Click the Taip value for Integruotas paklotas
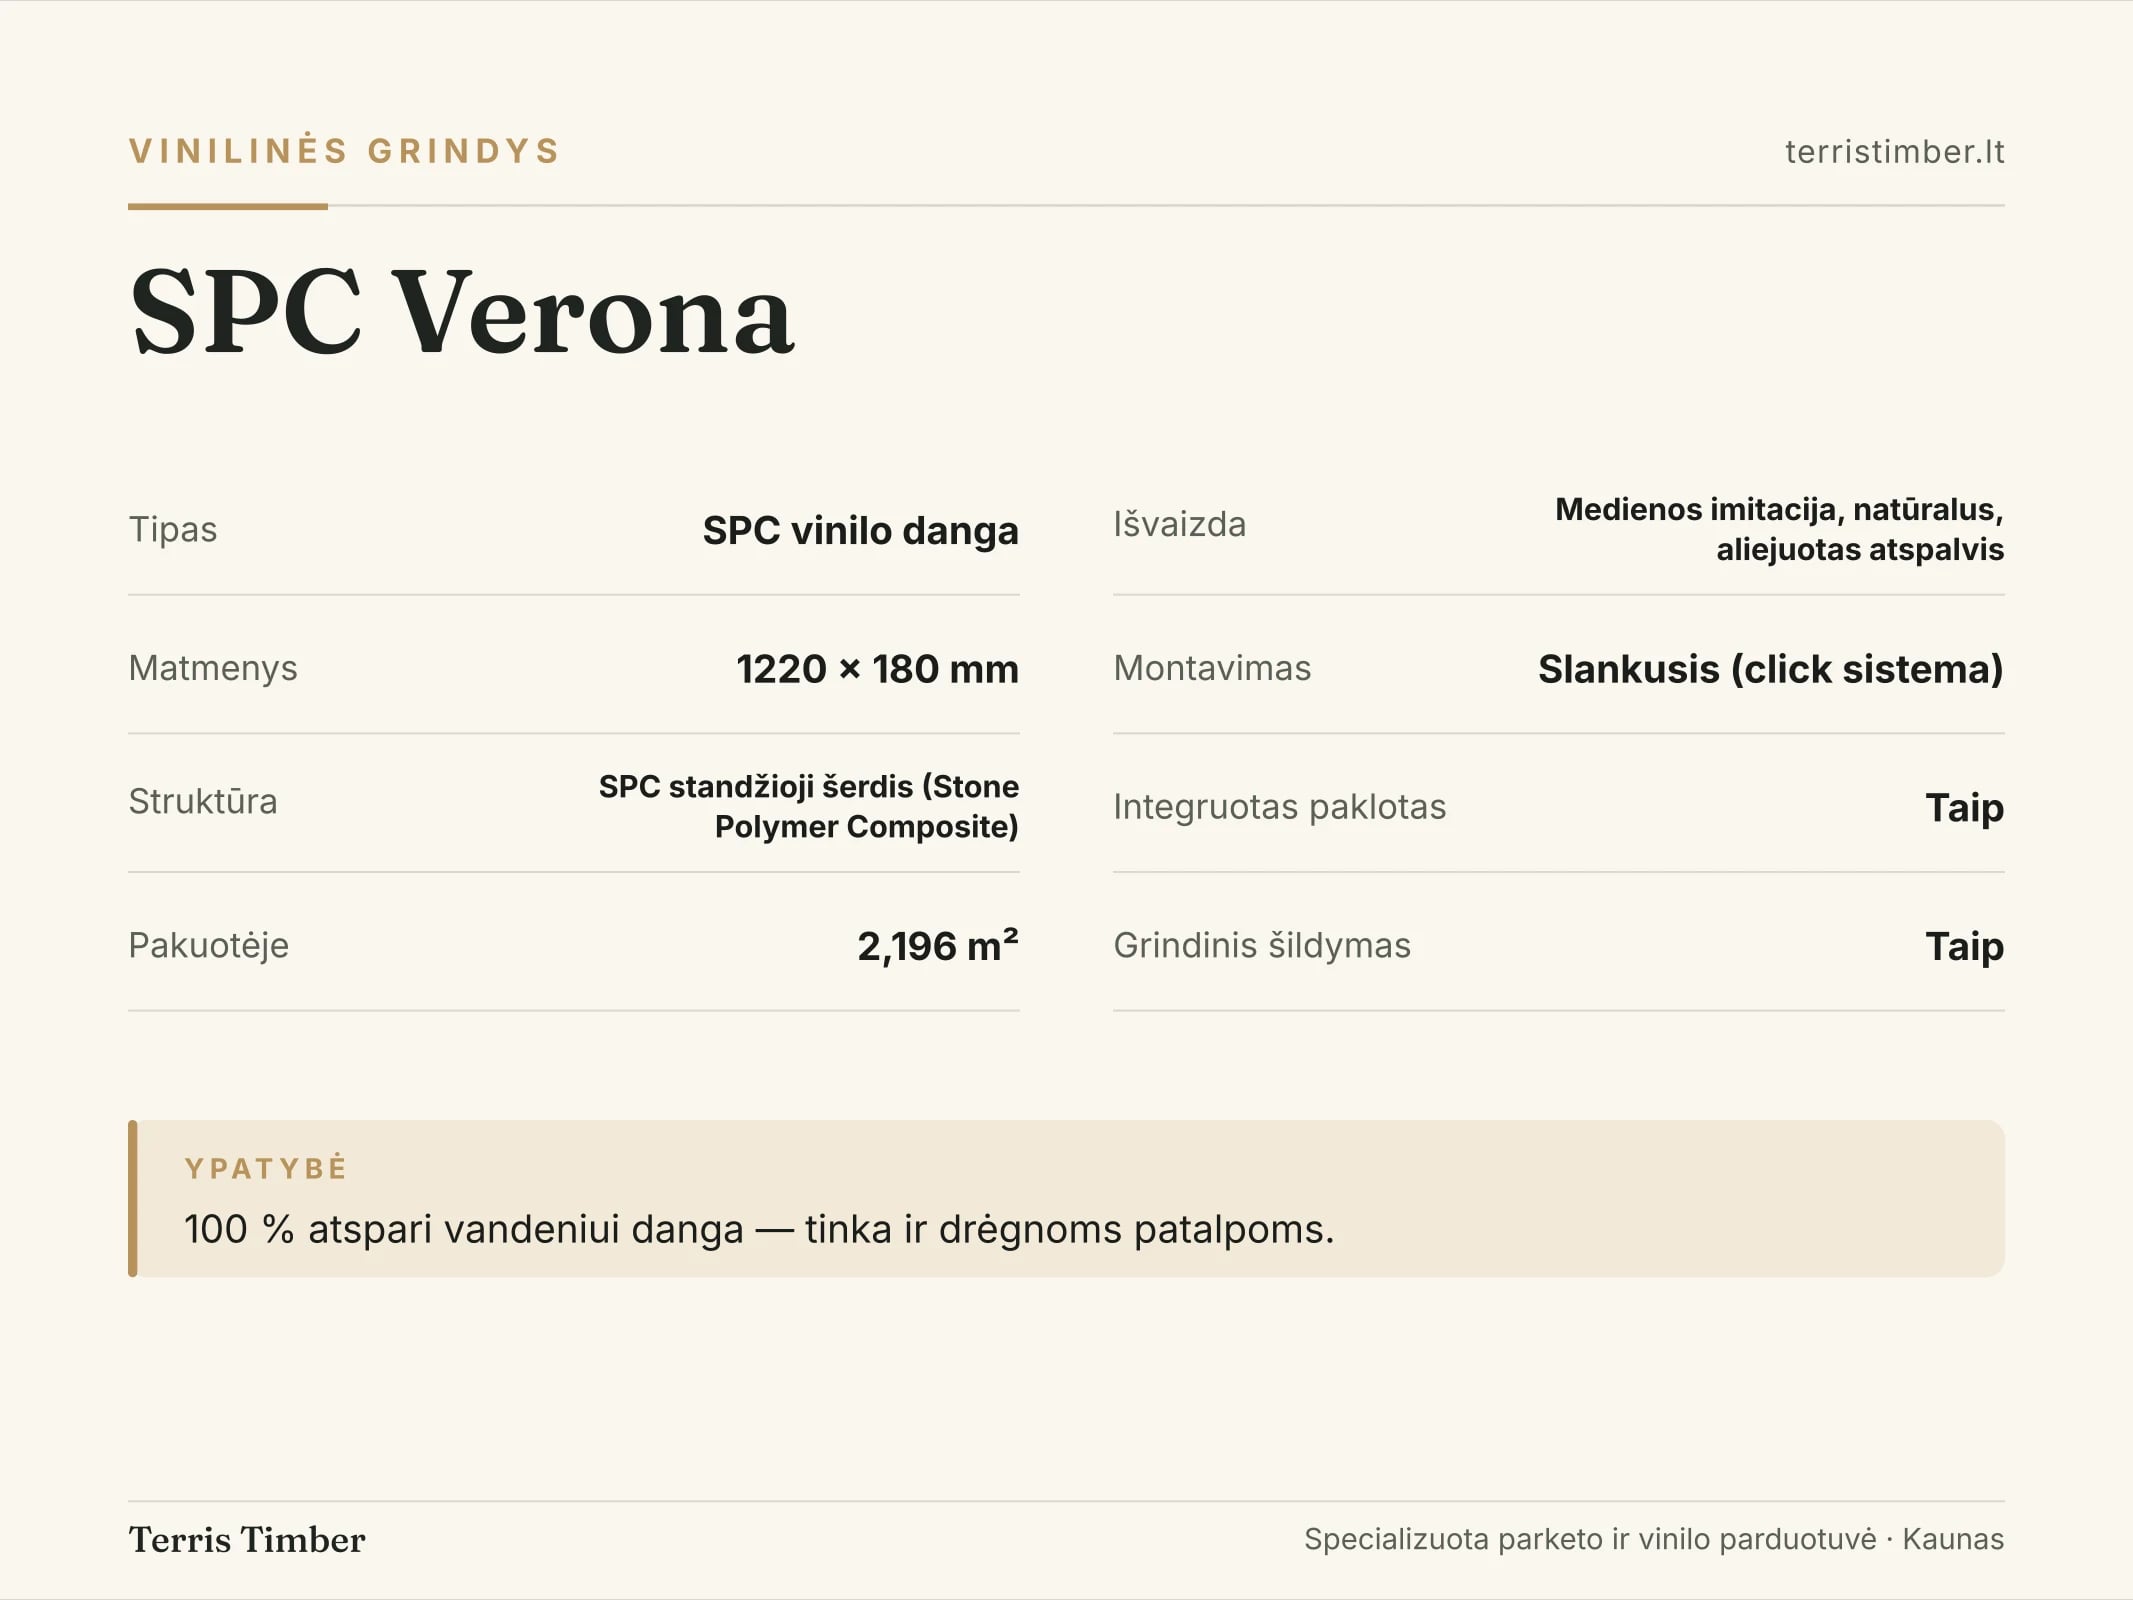Viewport: 2133px width, 1600px height. [x=1964, y=807]
